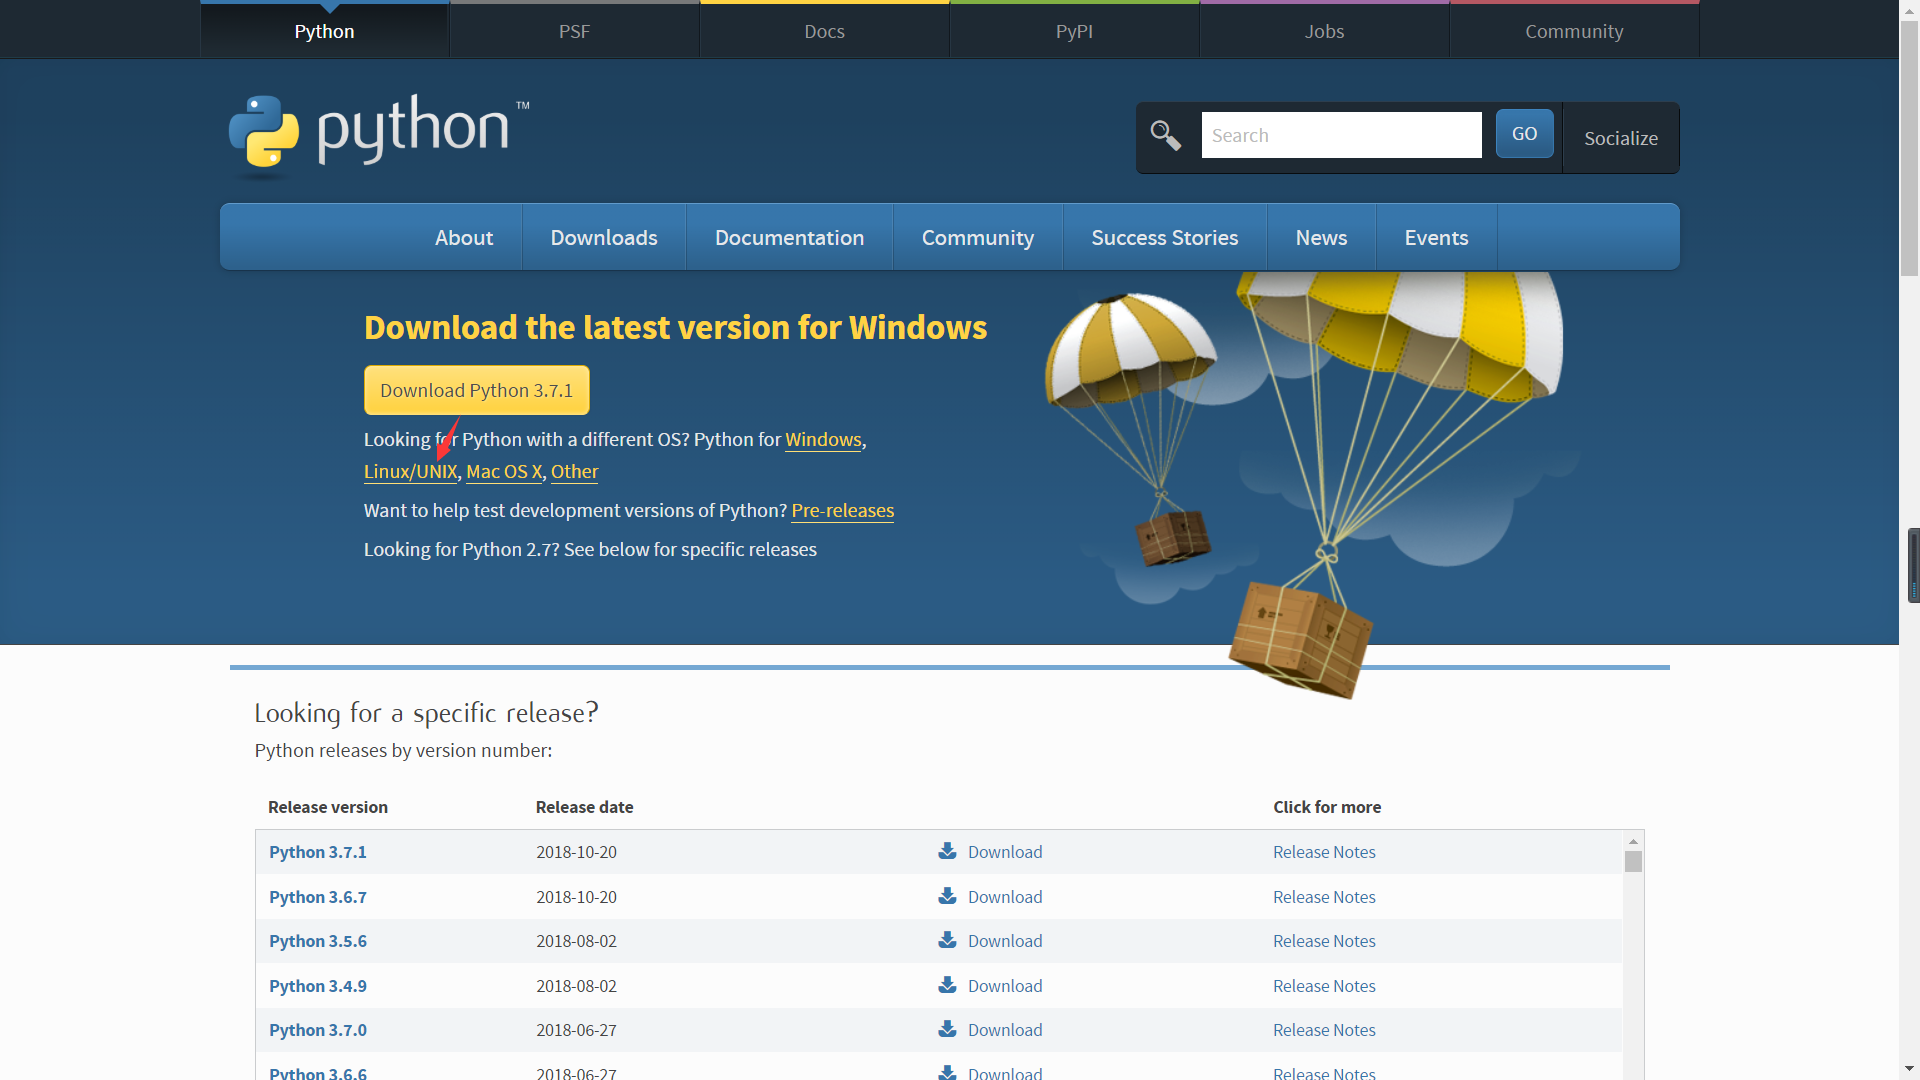Open Release Notes for Python 3.5.6
Viewport: 1920px width, 1080px height.
(x=1324, y=941)
